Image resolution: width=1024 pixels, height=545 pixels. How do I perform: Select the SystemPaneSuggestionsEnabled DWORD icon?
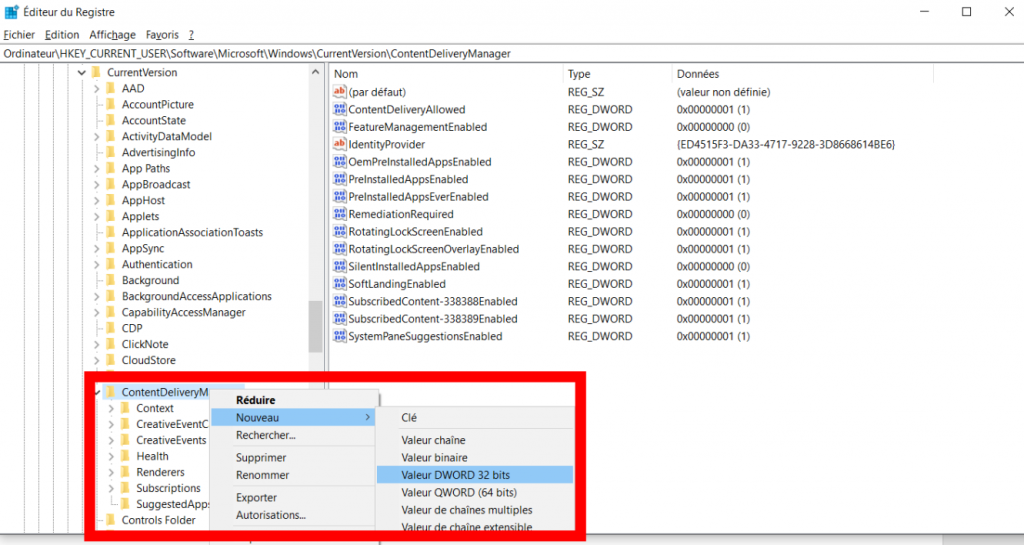339,336
